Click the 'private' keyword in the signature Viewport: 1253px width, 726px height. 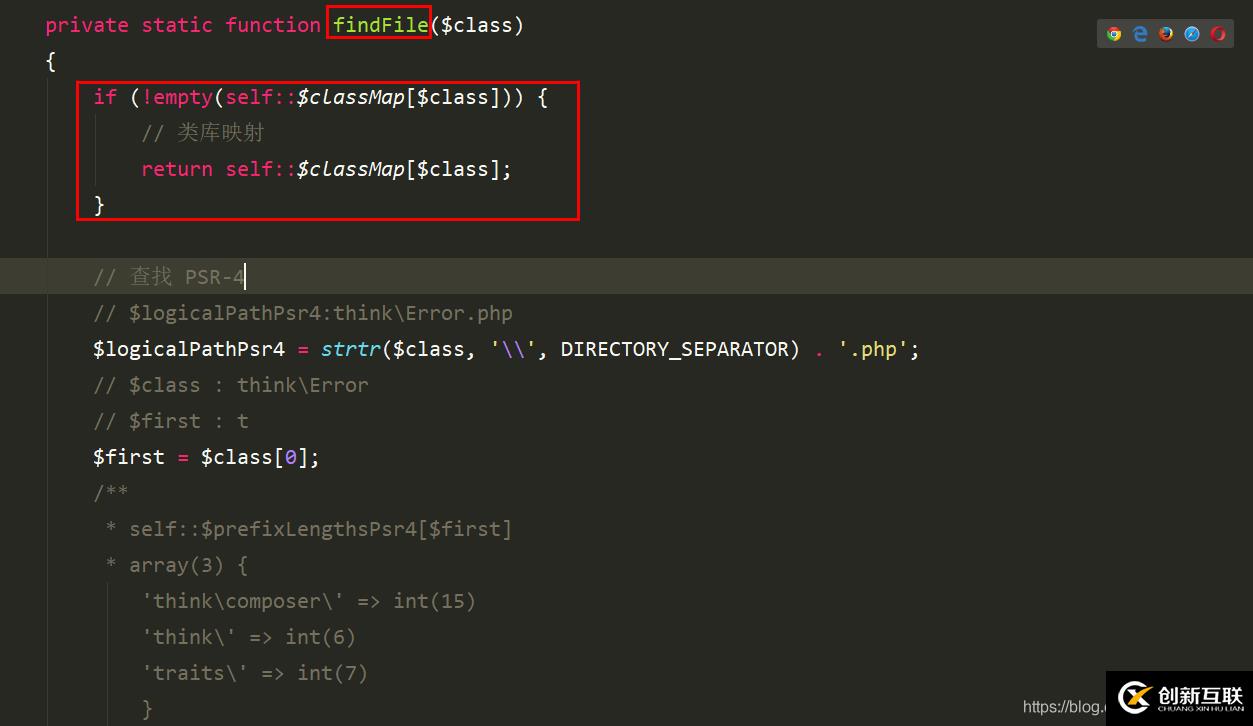tap(87, 25)
